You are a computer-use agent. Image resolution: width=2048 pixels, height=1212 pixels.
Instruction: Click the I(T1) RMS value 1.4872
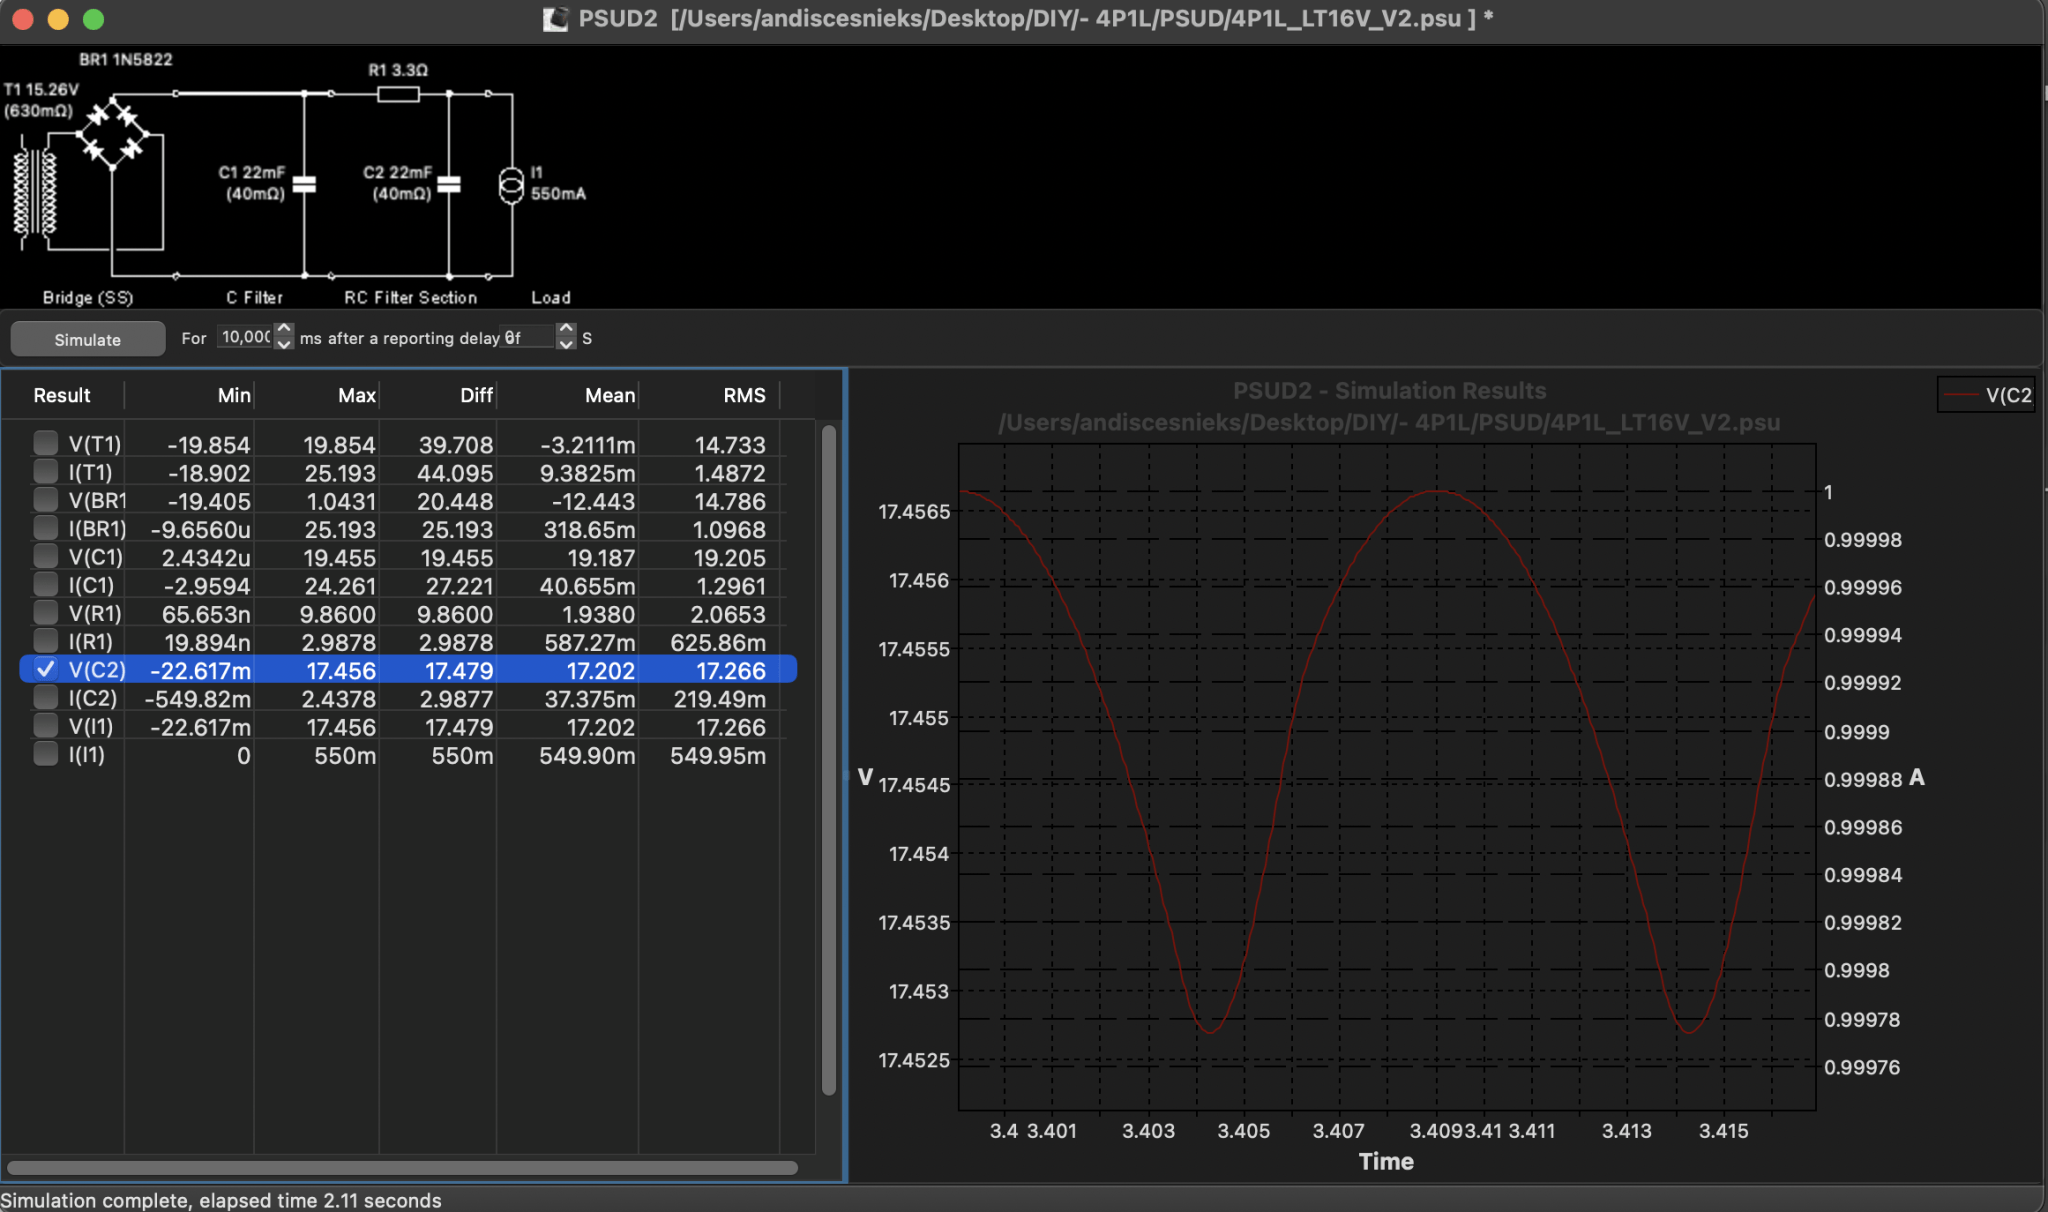pyautogui.click(x=730, y=473)
